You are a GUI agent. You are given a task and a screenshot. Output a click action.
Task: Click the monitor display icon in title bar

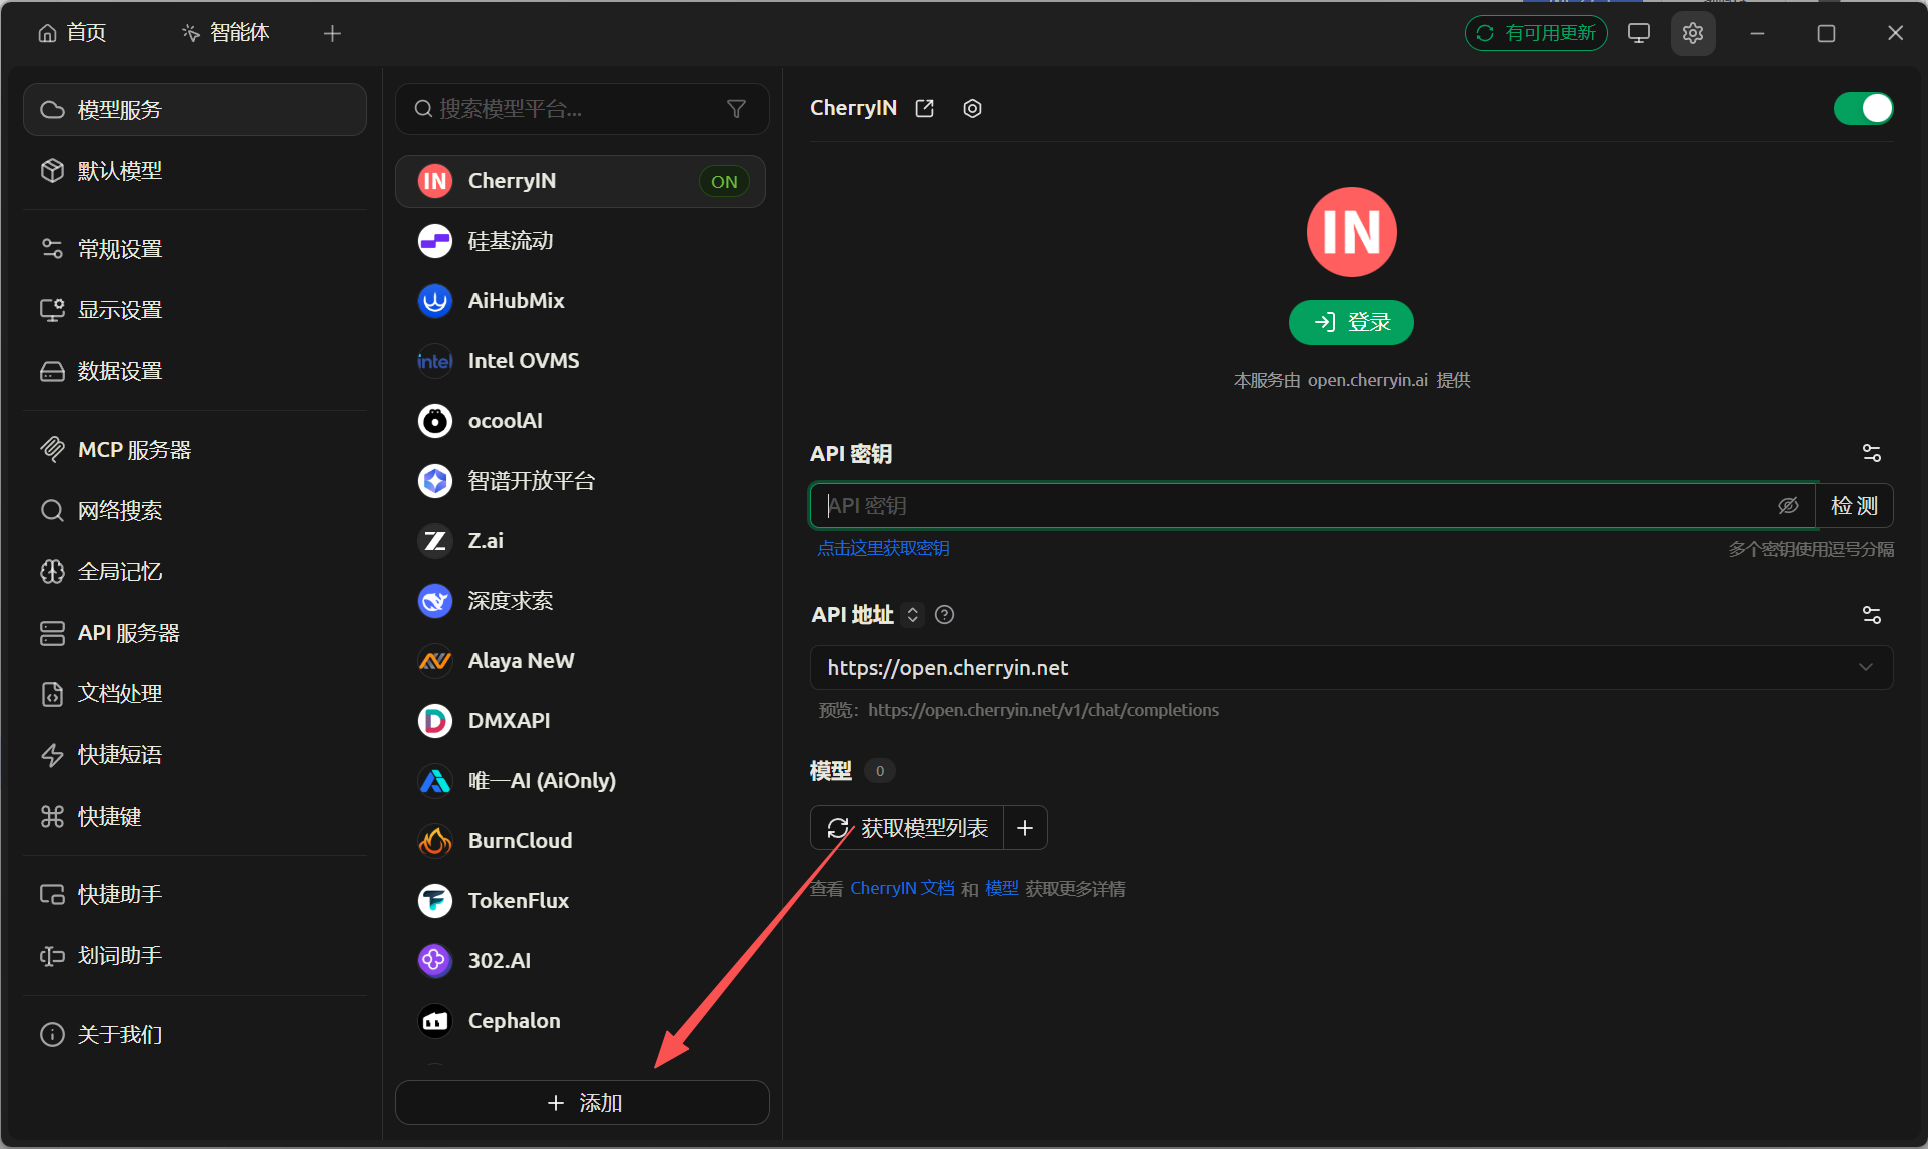tap(1639, 33)
